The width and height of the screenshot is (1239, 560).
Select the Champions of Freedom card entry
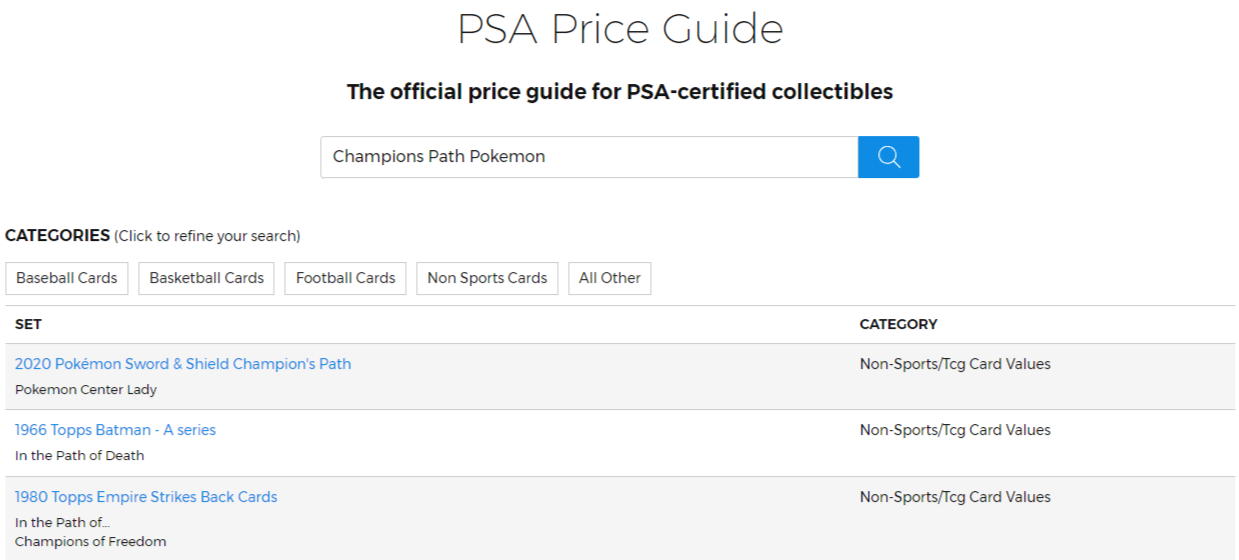tap(91, 542)
